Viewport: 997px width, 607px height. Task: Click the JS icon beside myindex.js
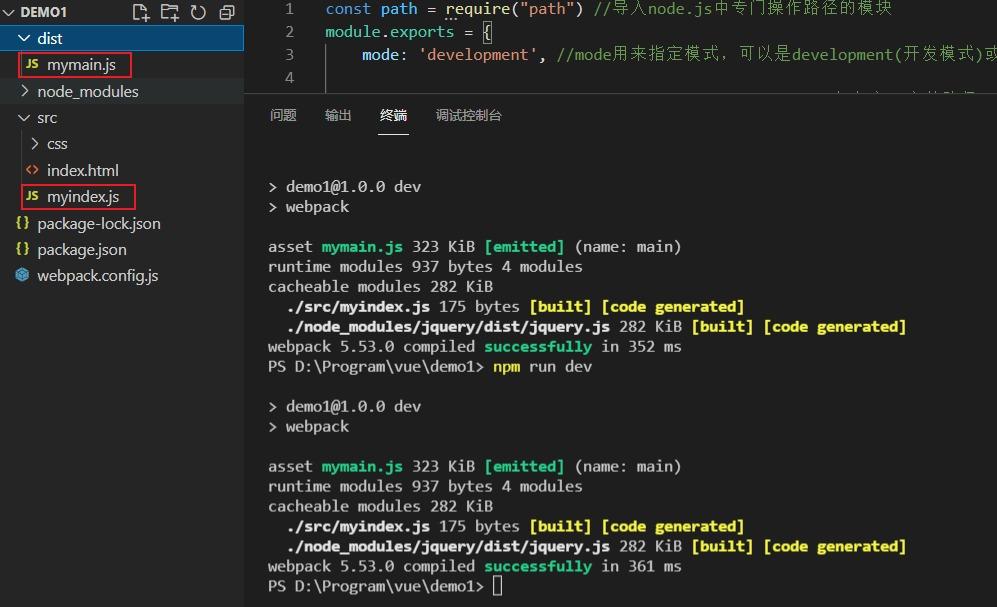[x=32, y=196]
